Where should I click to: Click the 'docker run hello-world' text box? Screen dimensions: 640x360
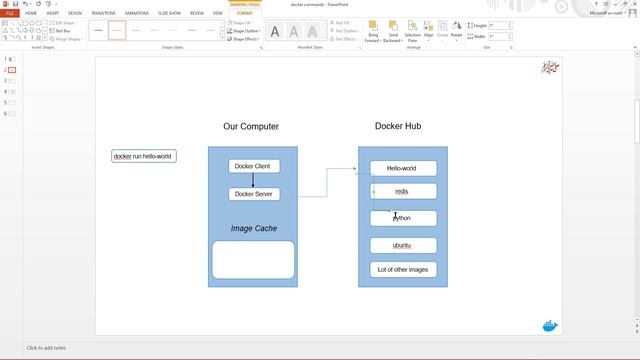click(x=144, y=156)
